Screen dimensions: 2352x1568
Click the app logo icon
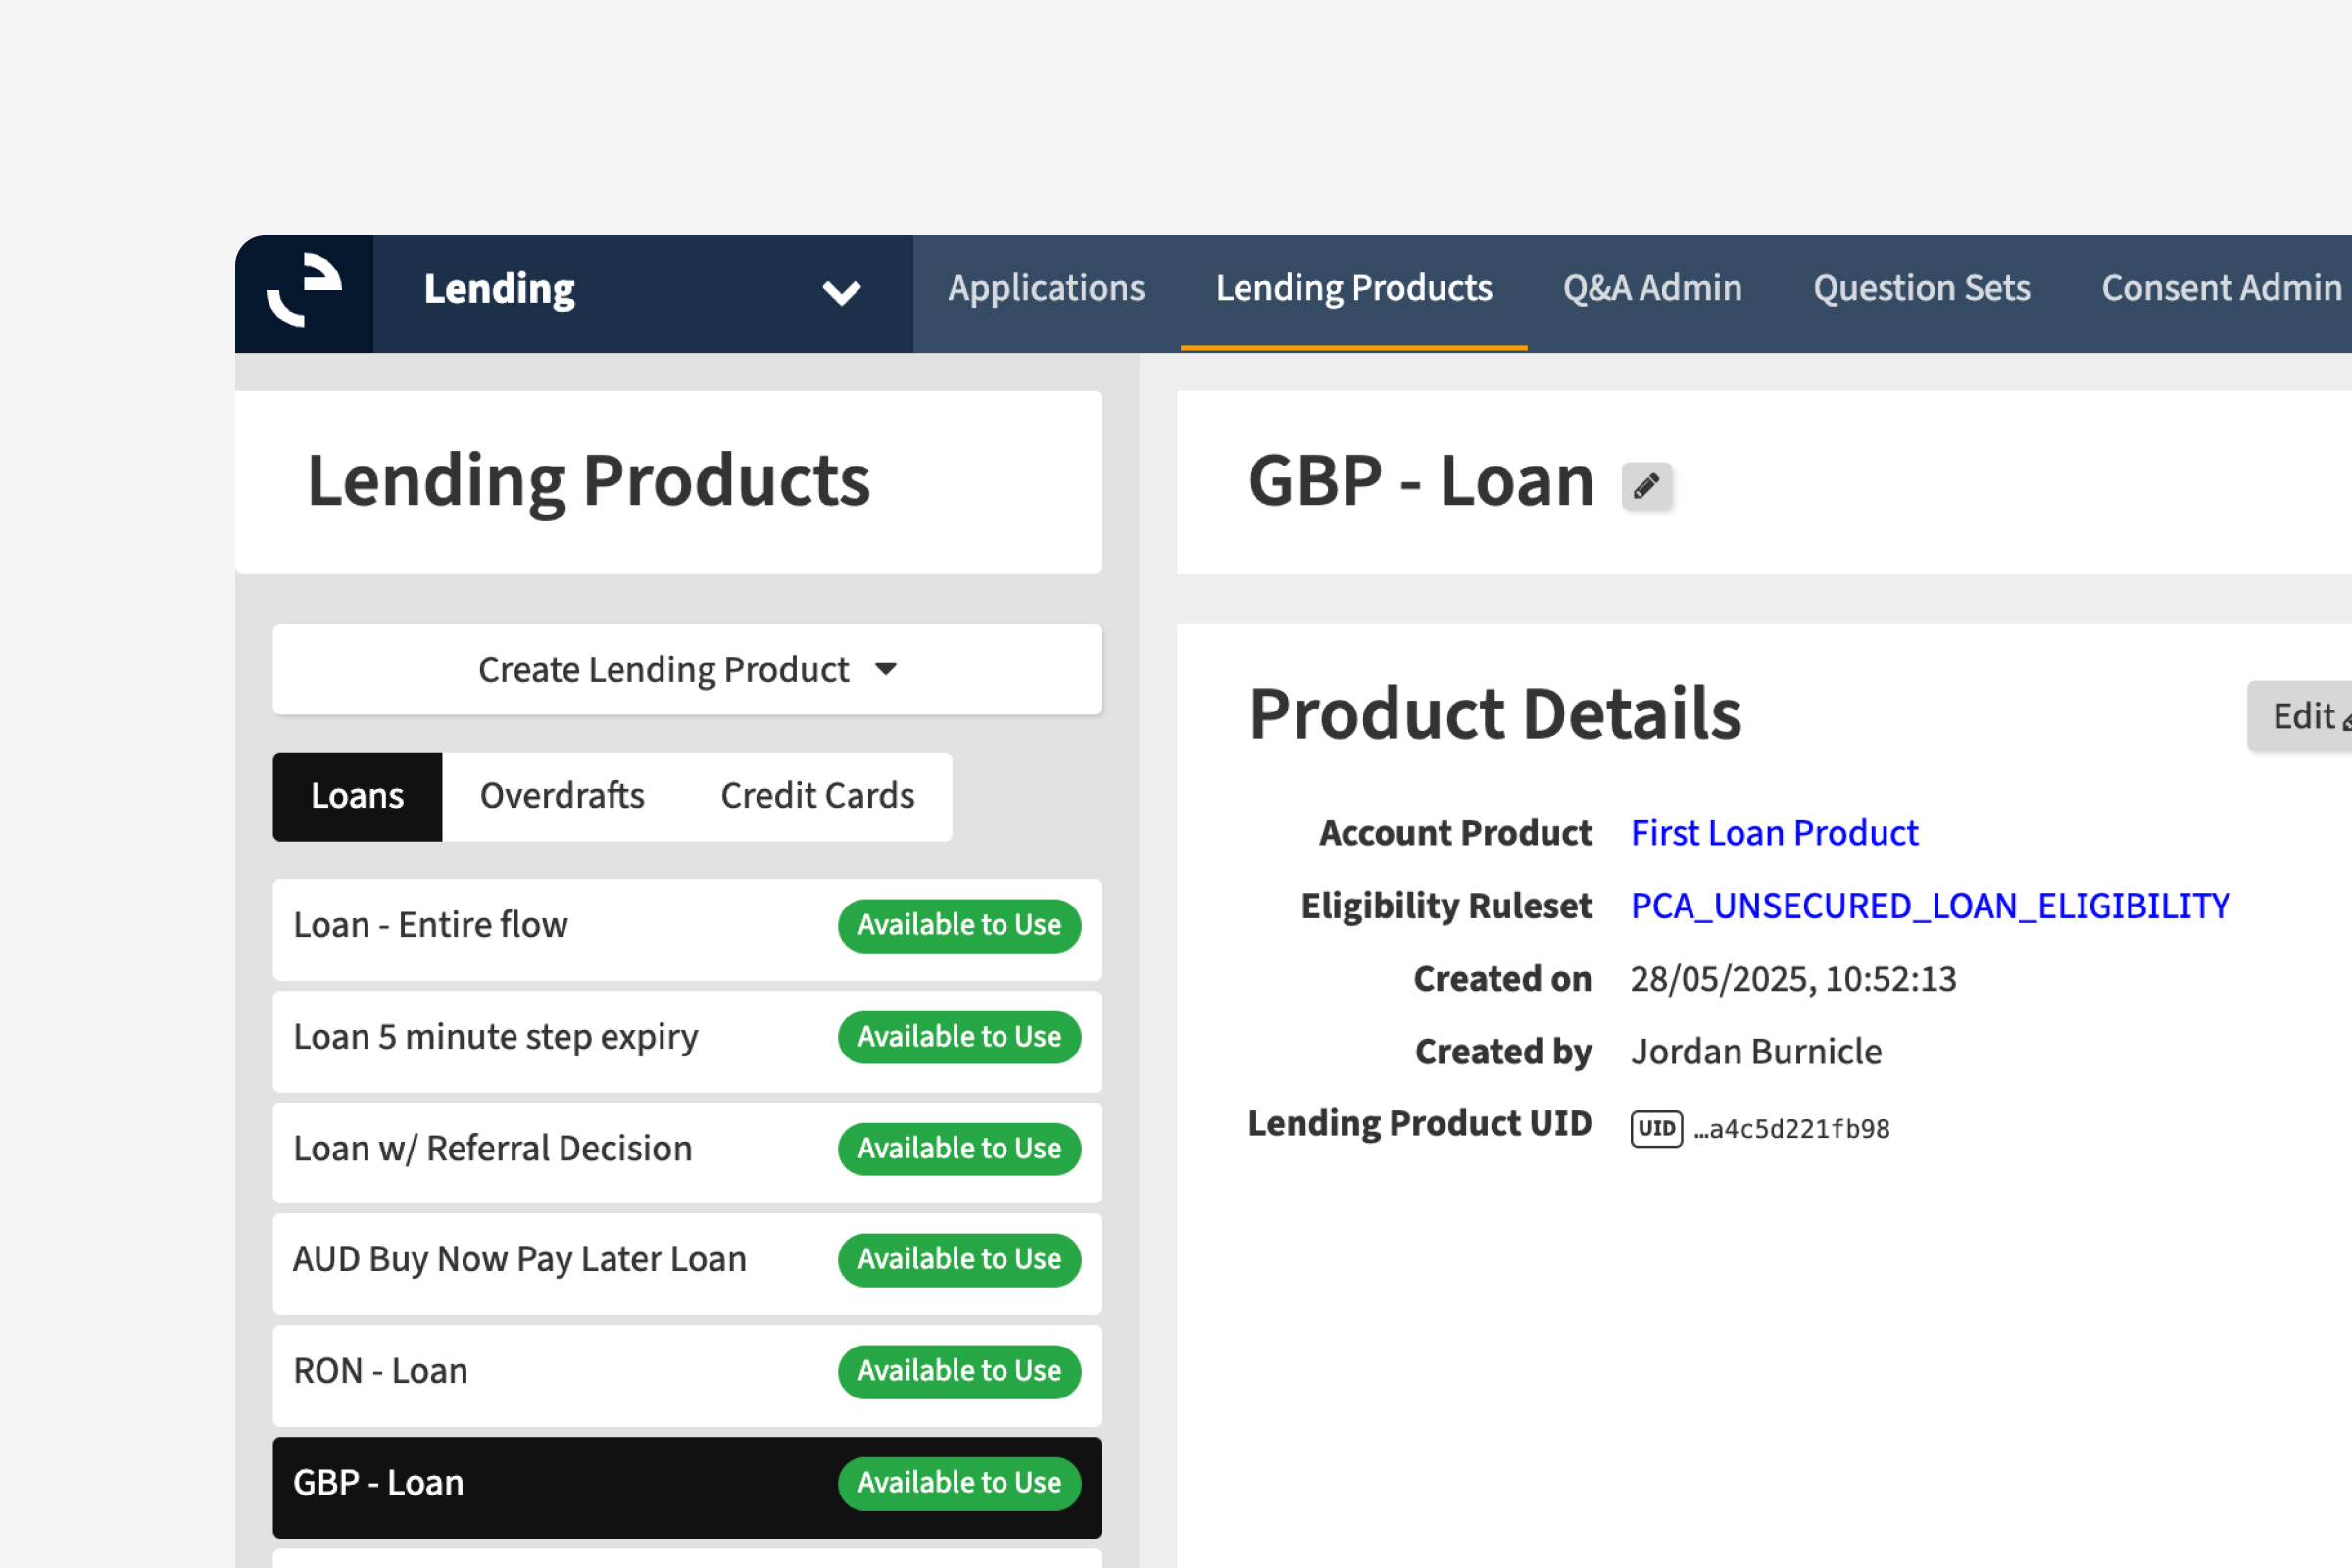304,293
